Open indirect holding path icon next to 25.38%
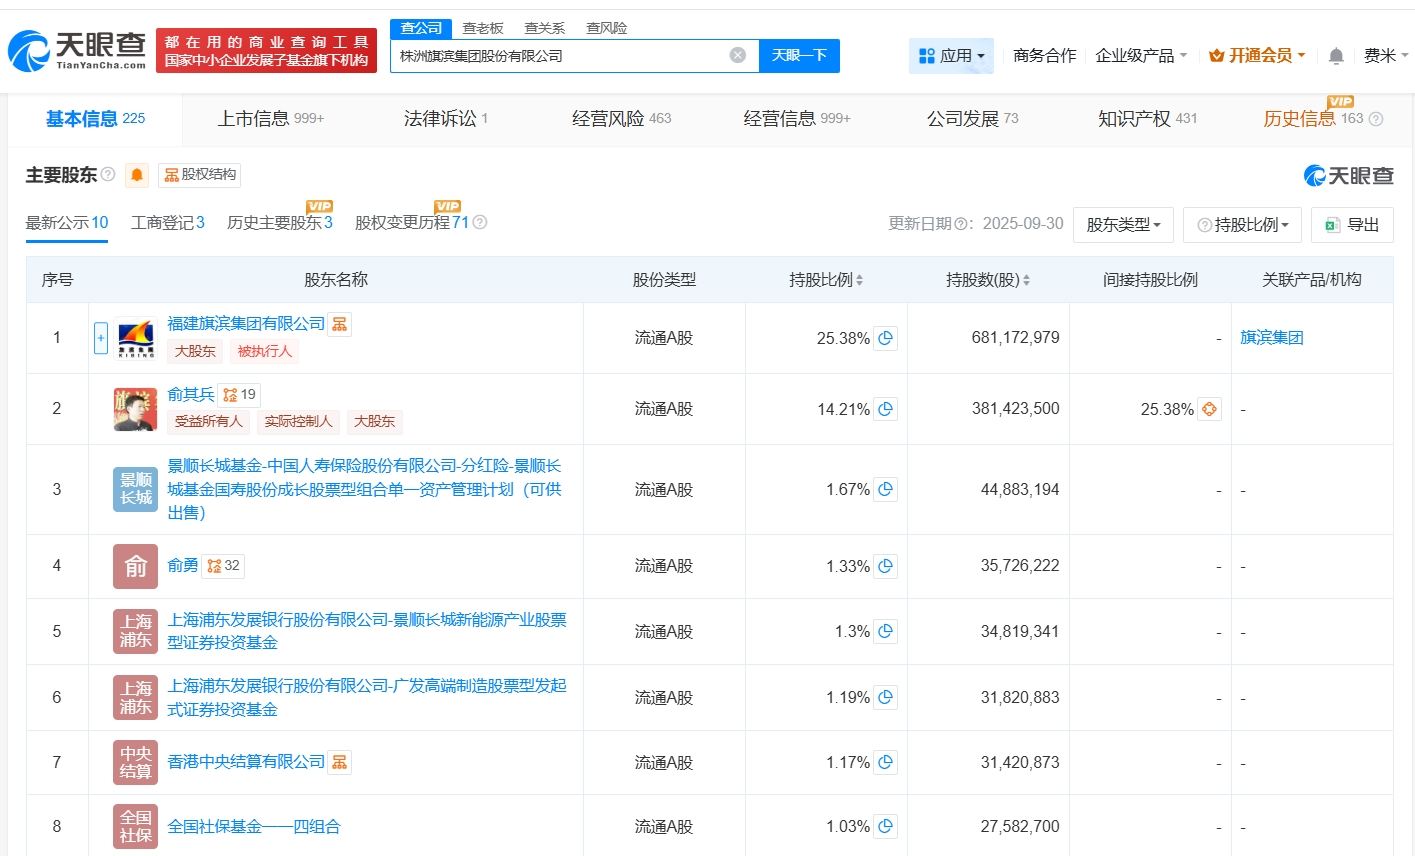The image size is (1415, 856). coord(1209,409)
